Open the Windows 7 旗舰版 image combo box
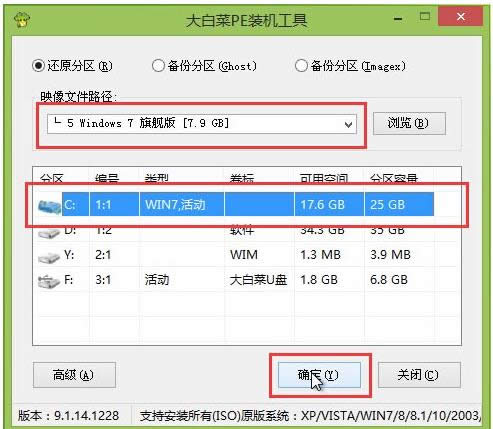 [x=202, y=124]
